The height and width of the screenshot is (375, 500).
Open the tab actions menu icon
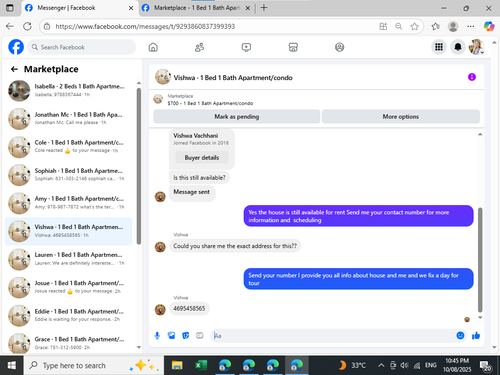tap(10, 8)
